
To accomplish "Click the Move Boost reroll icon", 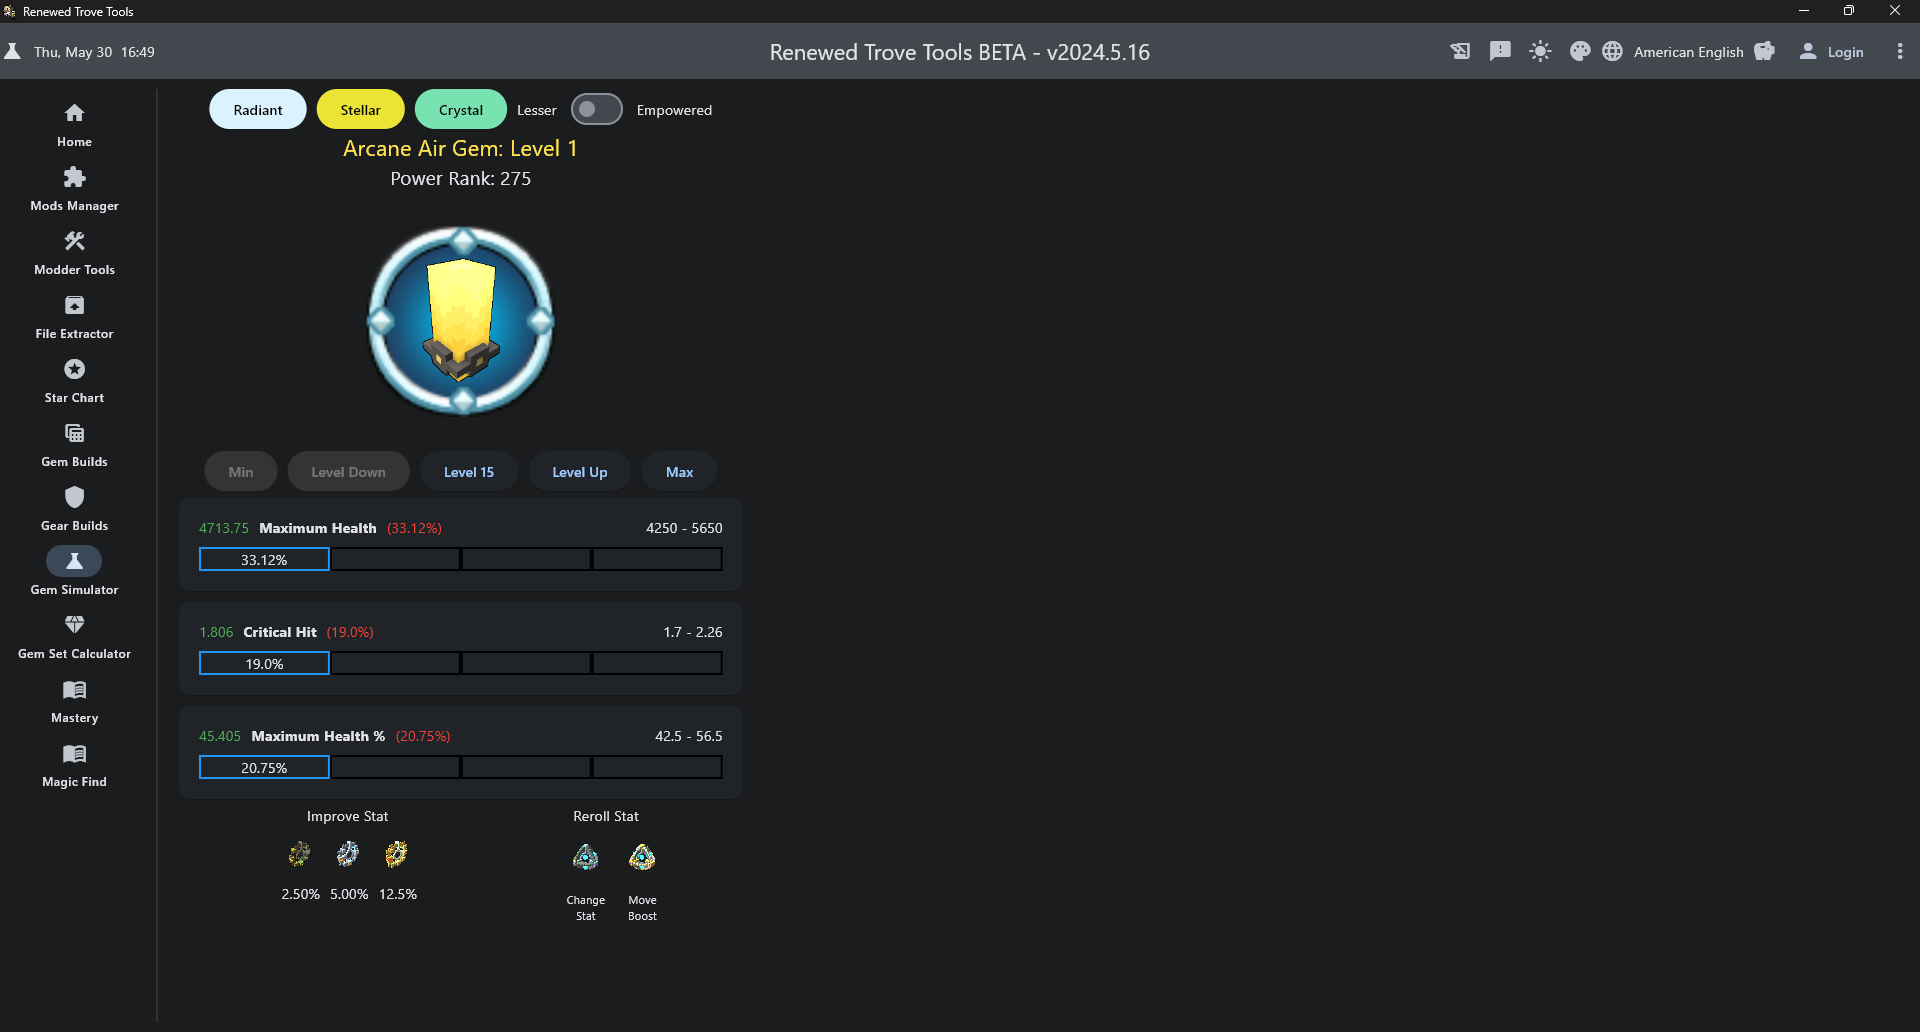I will (x=642, y=858).
